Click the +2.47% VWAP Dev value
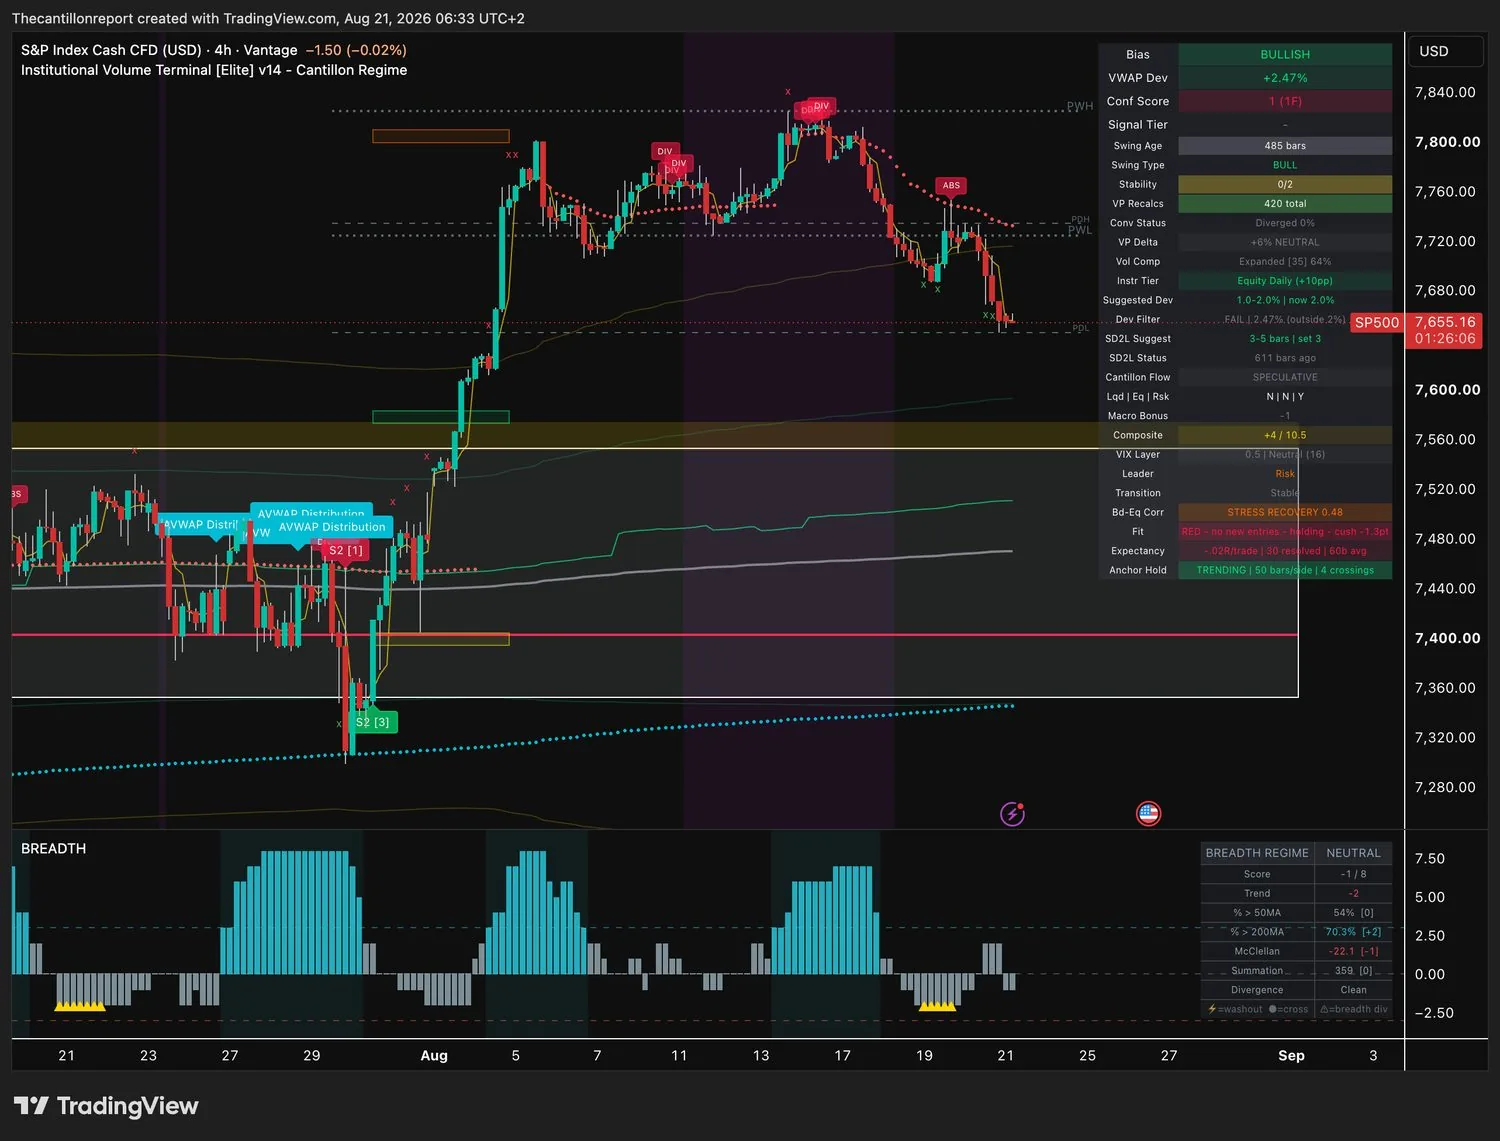Image resolution: width=1500 pixels, height=1141 pixels. [x=1285, y=78]
